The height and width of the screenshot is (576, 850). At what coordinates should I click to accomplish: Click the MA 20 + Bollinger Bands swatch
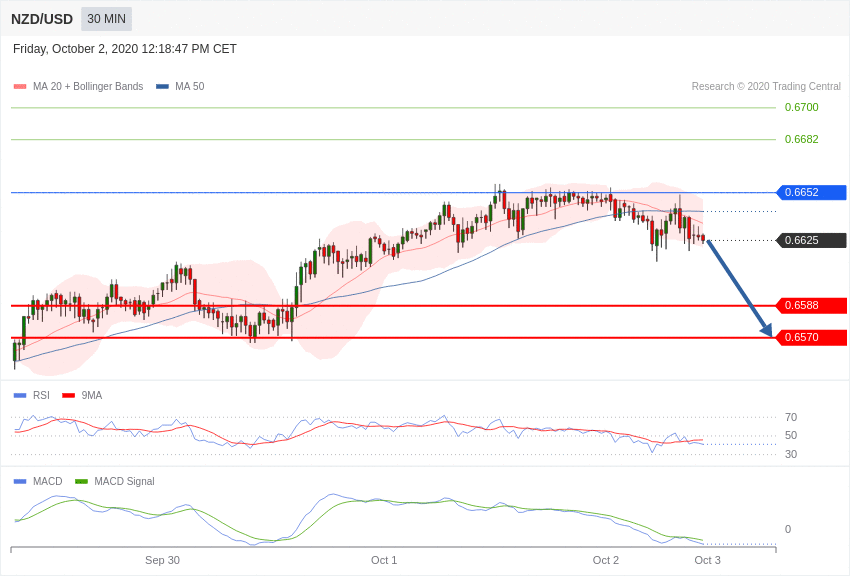(x=20, y=87)
